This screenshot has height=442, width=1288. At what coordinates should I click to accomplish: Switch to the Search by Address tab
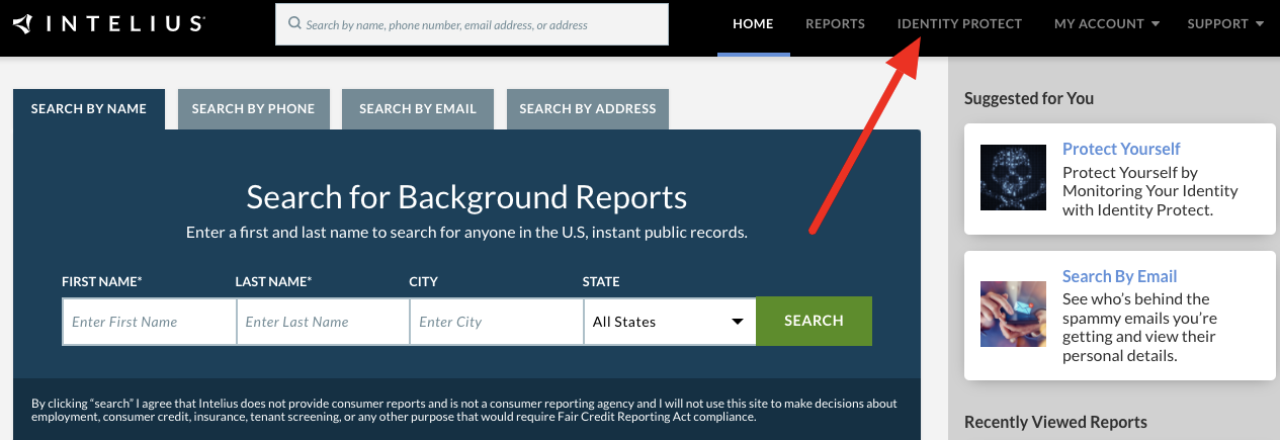pos(588,109)
